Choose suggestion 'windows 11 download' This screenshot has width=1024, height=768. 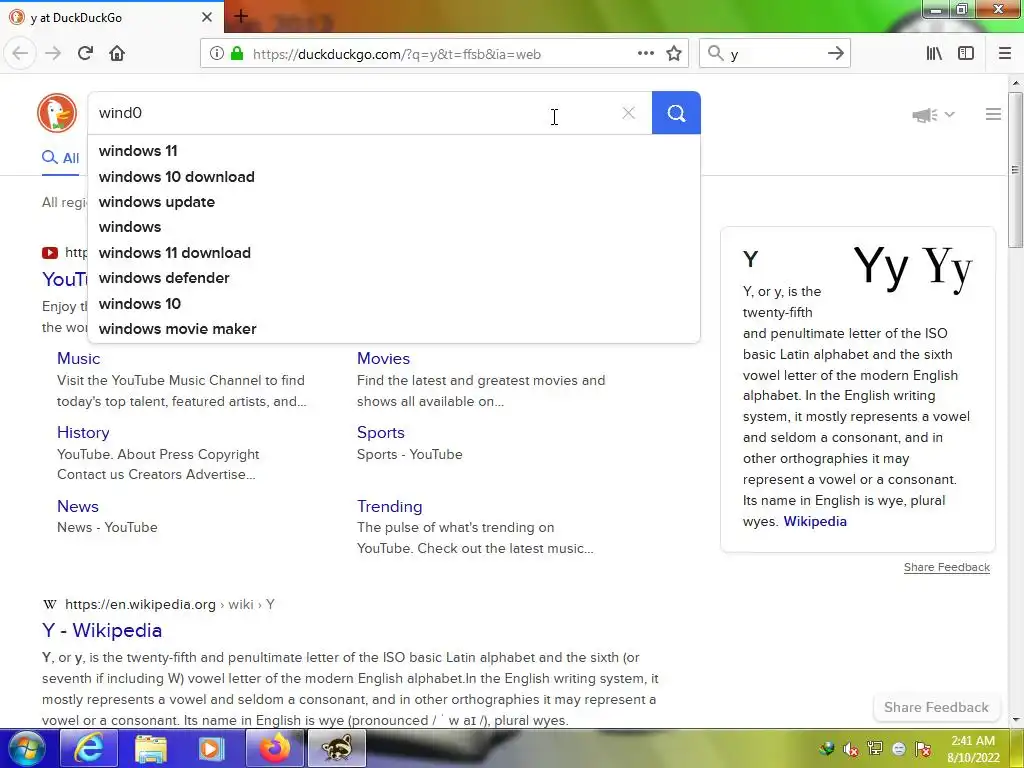pyautogui.click(x=394, y=253)
